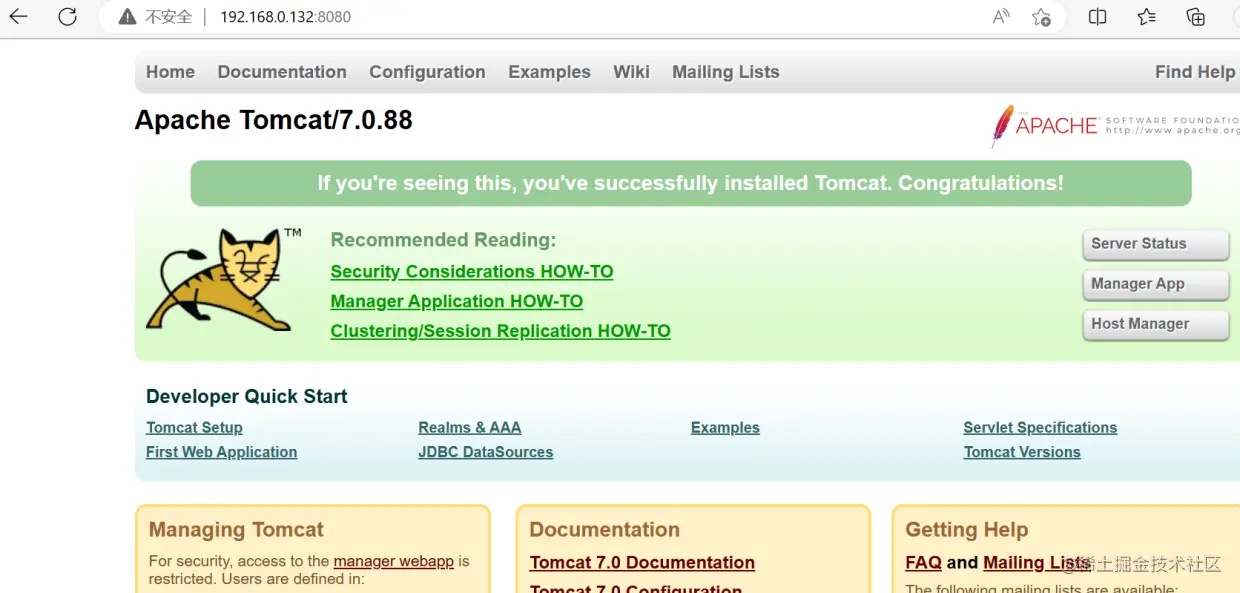
Task: Open Manager Application HOW-TO link
Action: pos(457,301)
